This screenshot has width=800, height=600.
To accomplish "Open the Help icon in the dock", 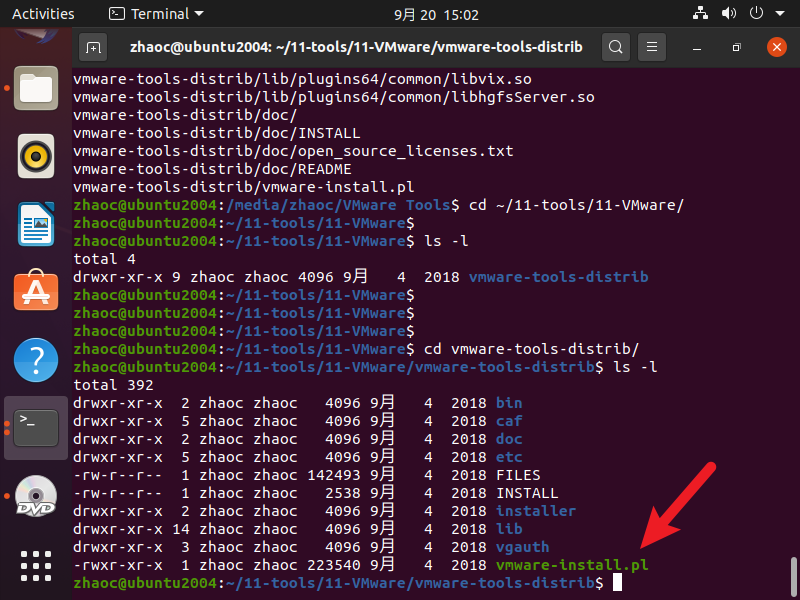I will [x=36, y=360].
